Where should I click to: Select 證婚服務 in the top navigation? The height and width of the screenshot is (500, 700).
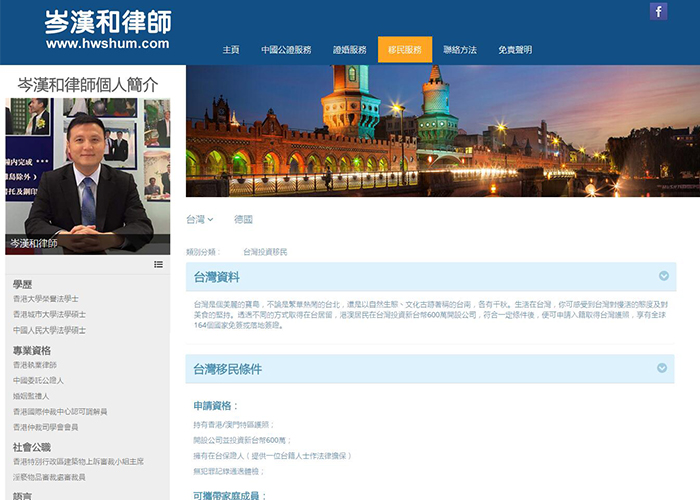tap(349, 49)
